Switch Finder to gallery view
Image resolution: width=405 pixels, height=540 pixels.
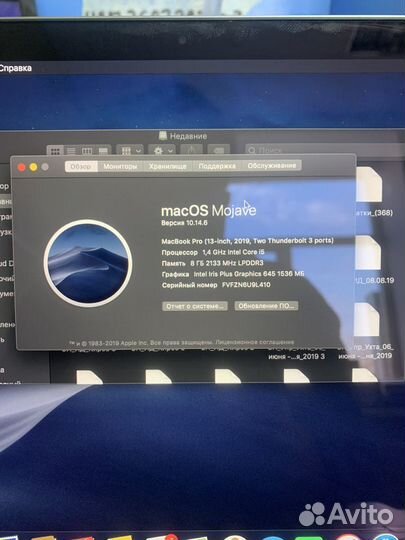(103, 151)
